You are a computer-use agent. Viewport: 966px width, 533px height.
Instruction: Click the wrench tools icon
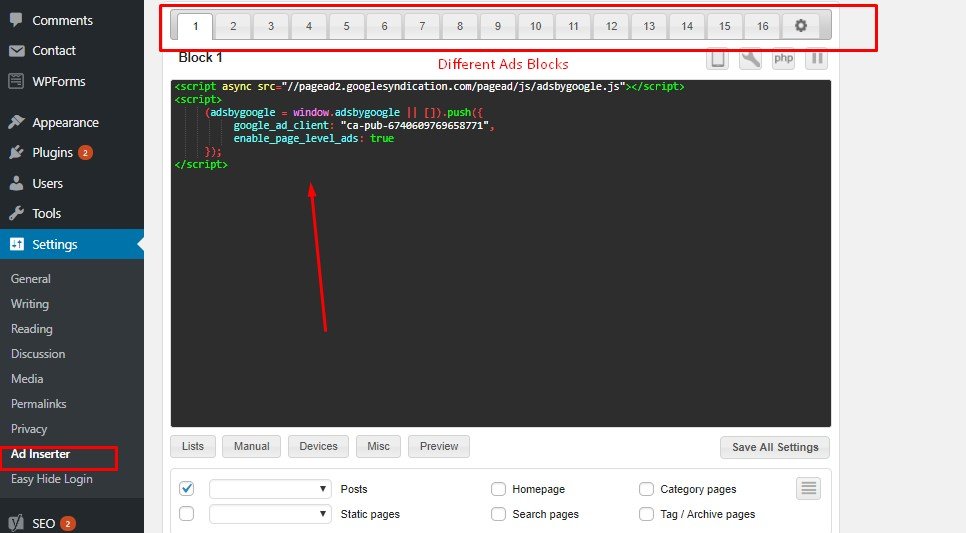point(750,59)
